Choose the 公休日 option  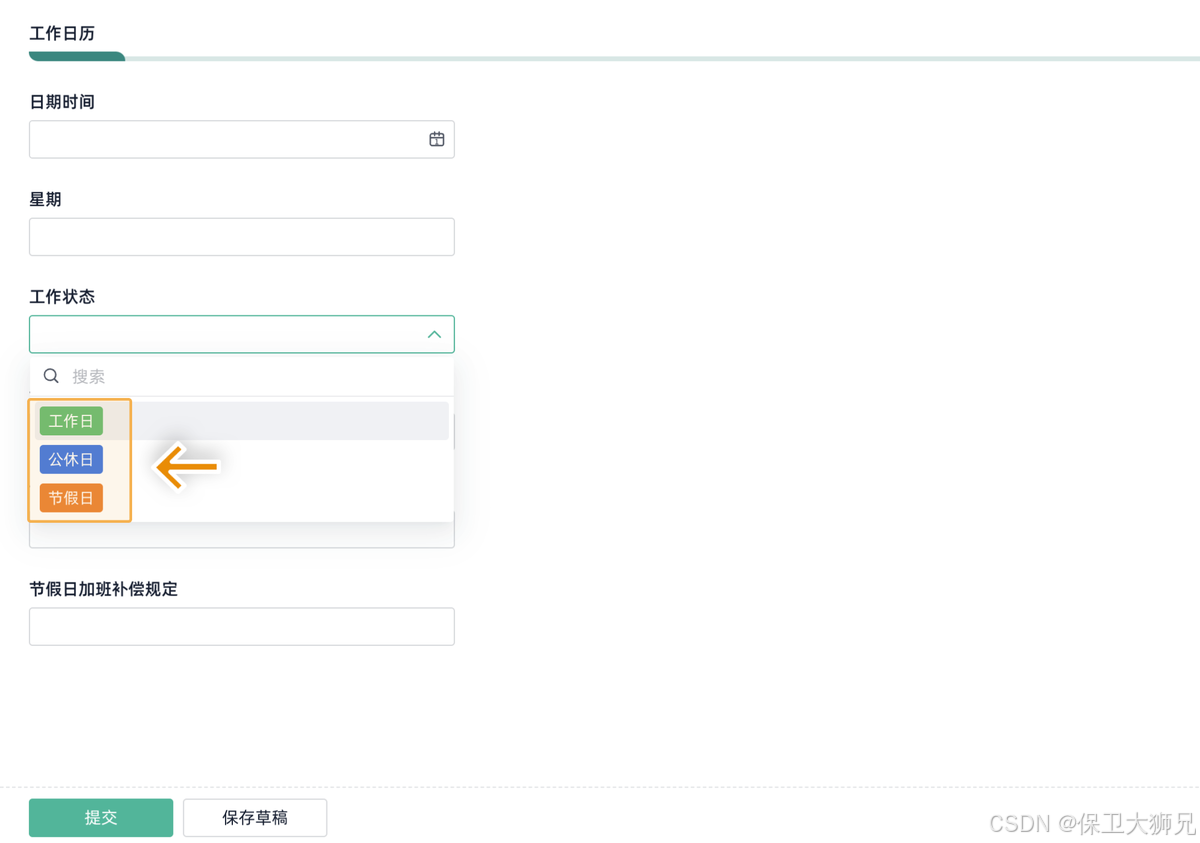point(71,459)
